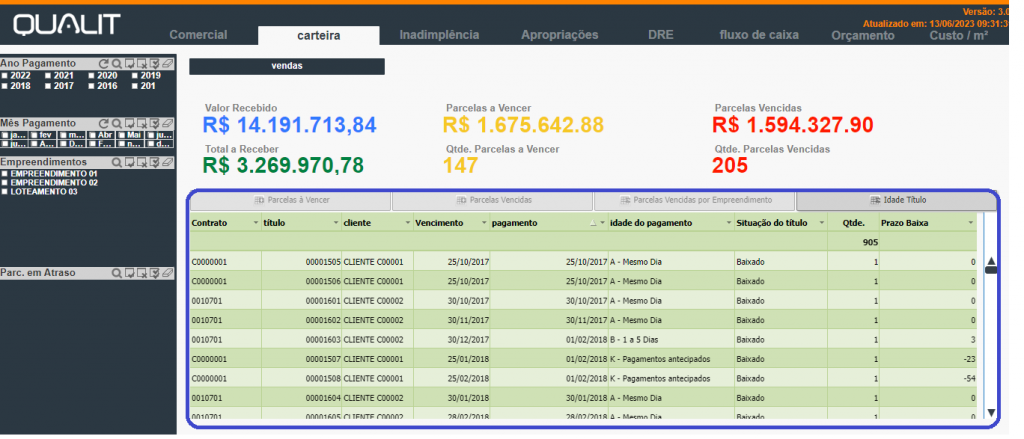Check the 2019 year checkbox
The image size is (1024, 439).
135,76
